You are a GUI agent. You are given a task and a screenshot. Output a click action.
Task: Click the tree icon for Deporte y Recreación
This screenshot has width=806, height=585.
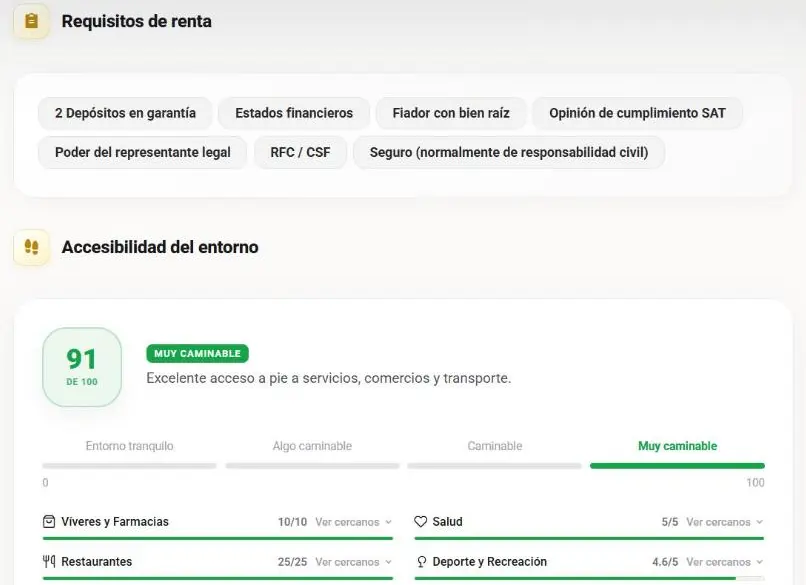(x=422, y=562)
